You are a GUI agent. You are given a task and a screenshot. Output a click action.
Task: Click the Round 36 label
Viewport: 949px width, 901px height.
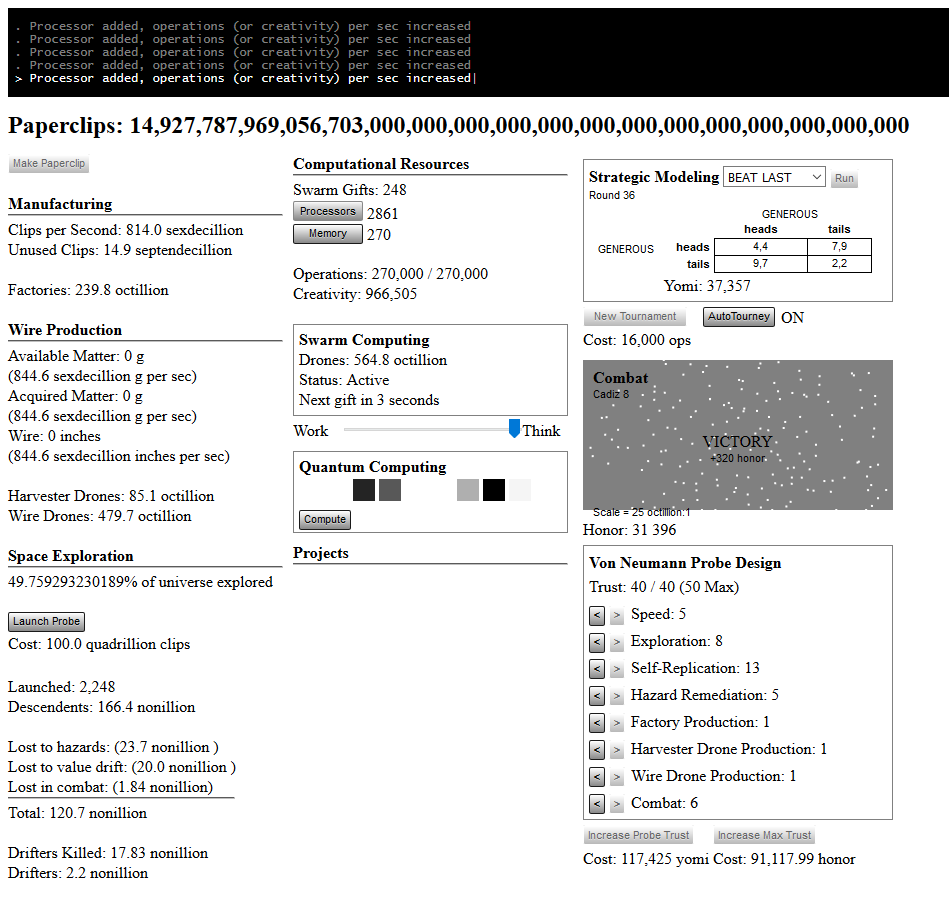(x=612, y=195)
